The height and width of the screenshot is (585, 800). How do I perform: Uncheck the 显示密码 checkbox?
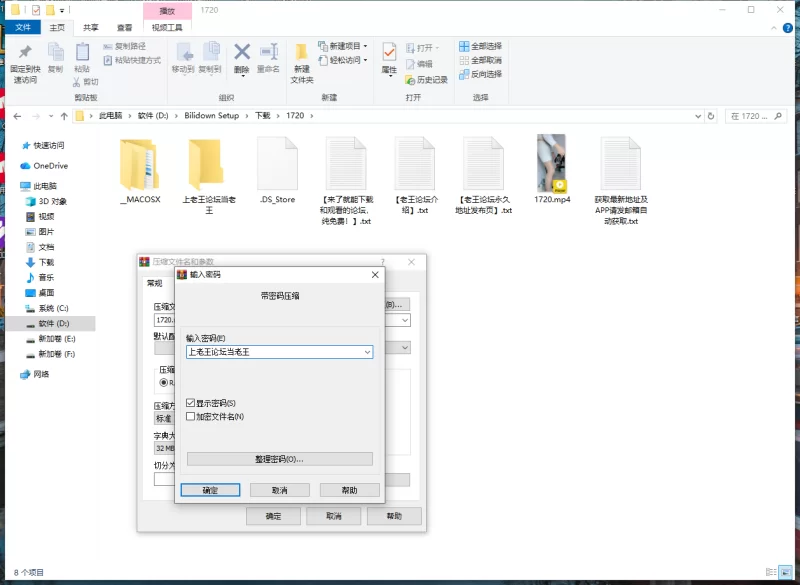click(191, 403)
